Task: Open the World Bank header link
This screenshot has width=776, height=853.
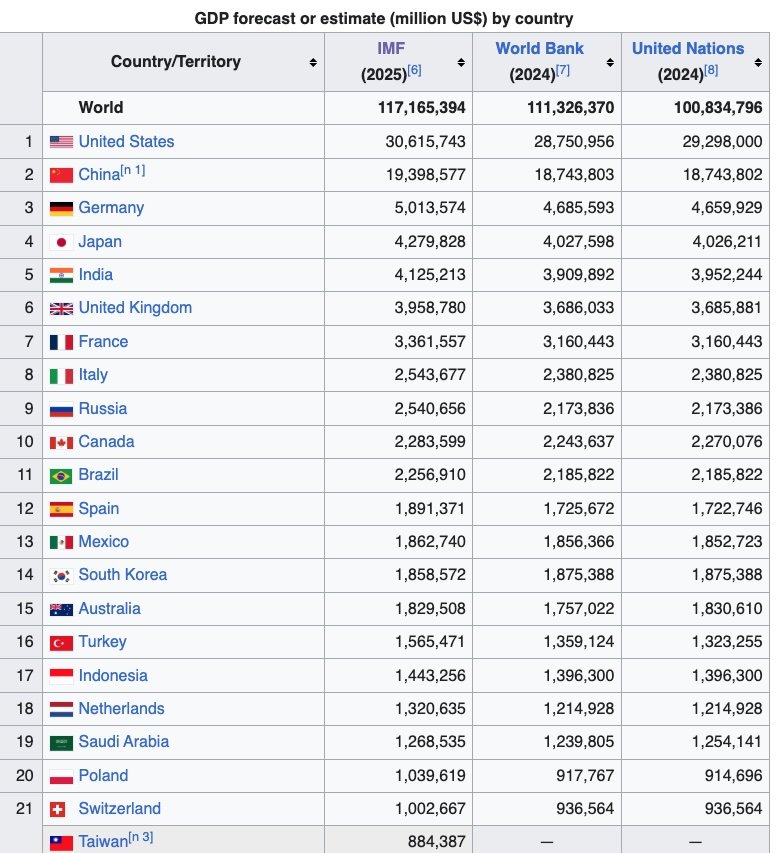Action: click(x=539, y=48)
